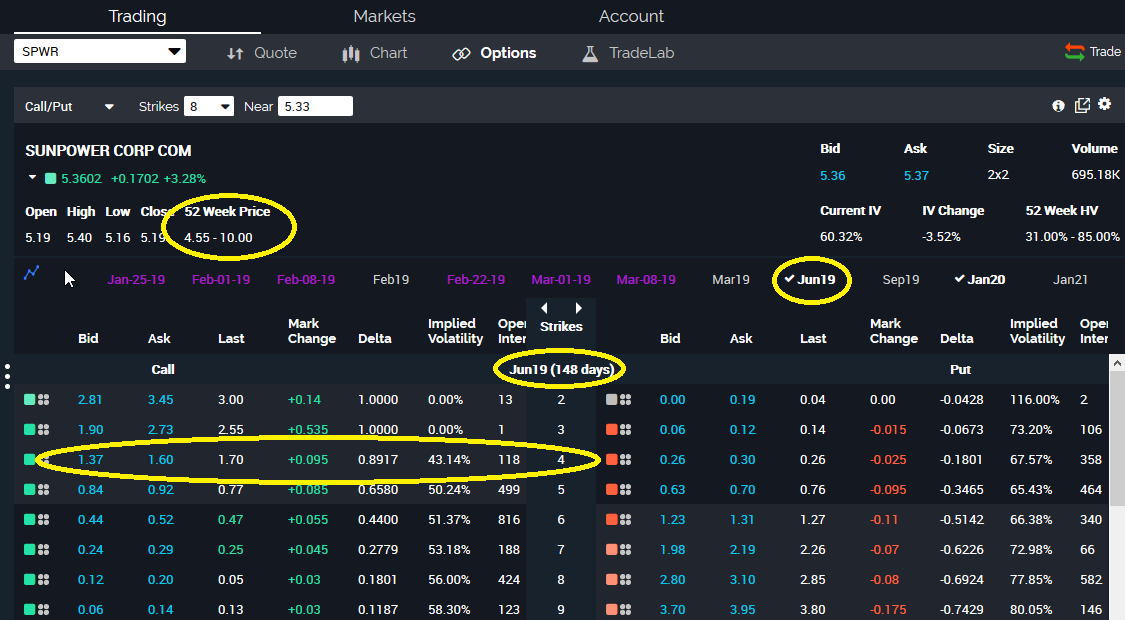Open TradeLab
This screenshot has width=1125, height=620.
[628, 53]
